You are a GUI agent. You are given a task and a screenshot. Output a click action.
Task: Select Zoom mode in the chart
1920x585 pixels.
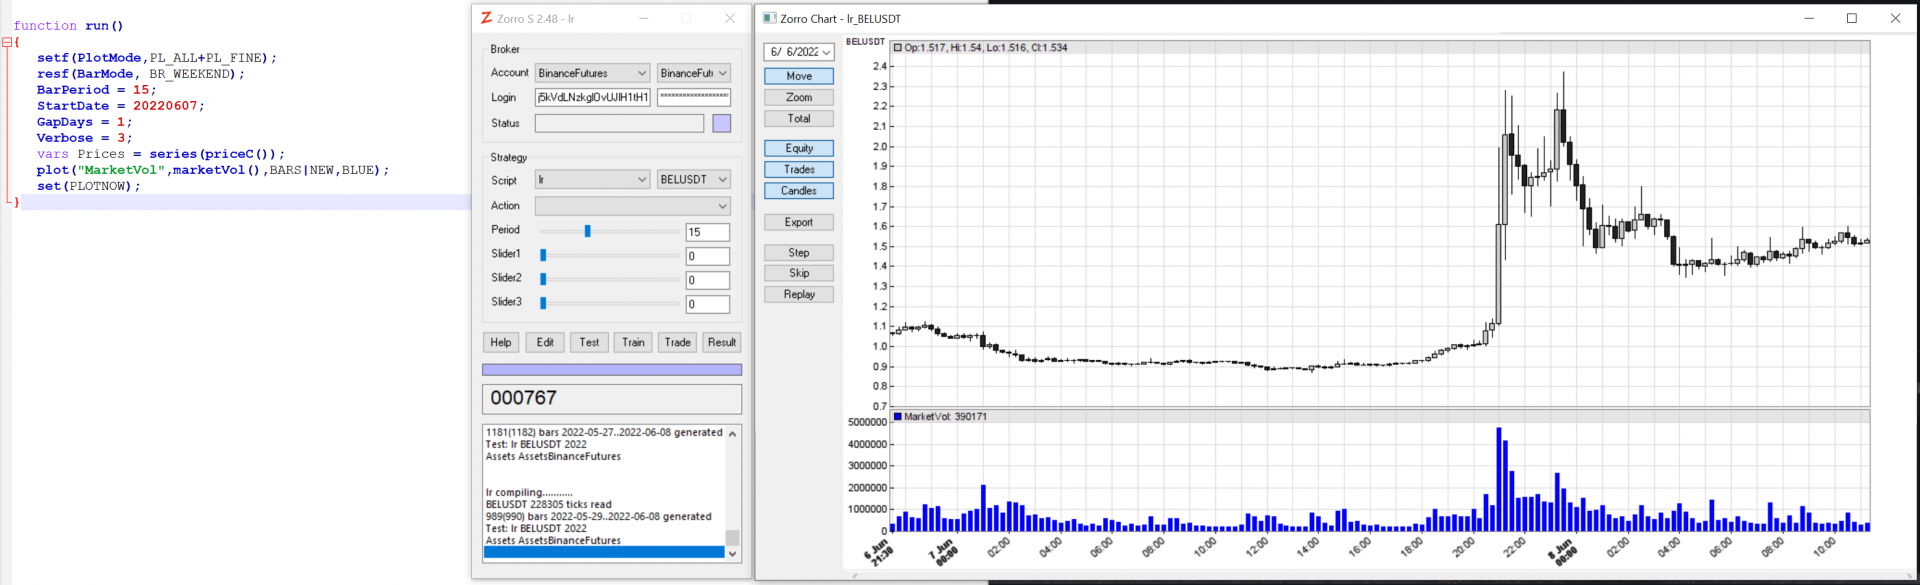(798, 97)
